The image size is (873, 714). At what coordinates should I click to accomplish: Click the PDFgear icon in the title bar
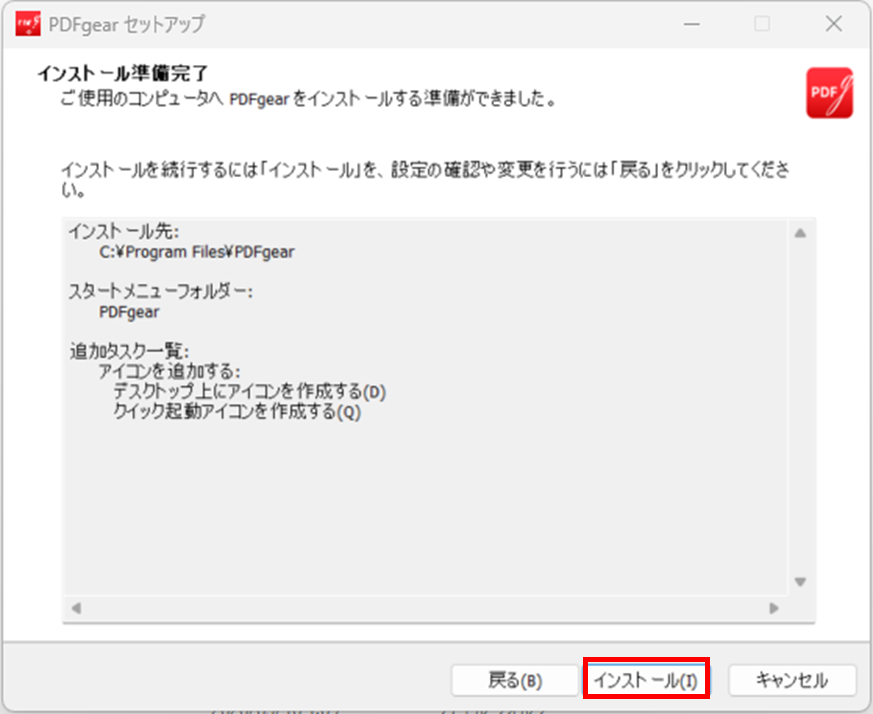click(x=28, y=24)
